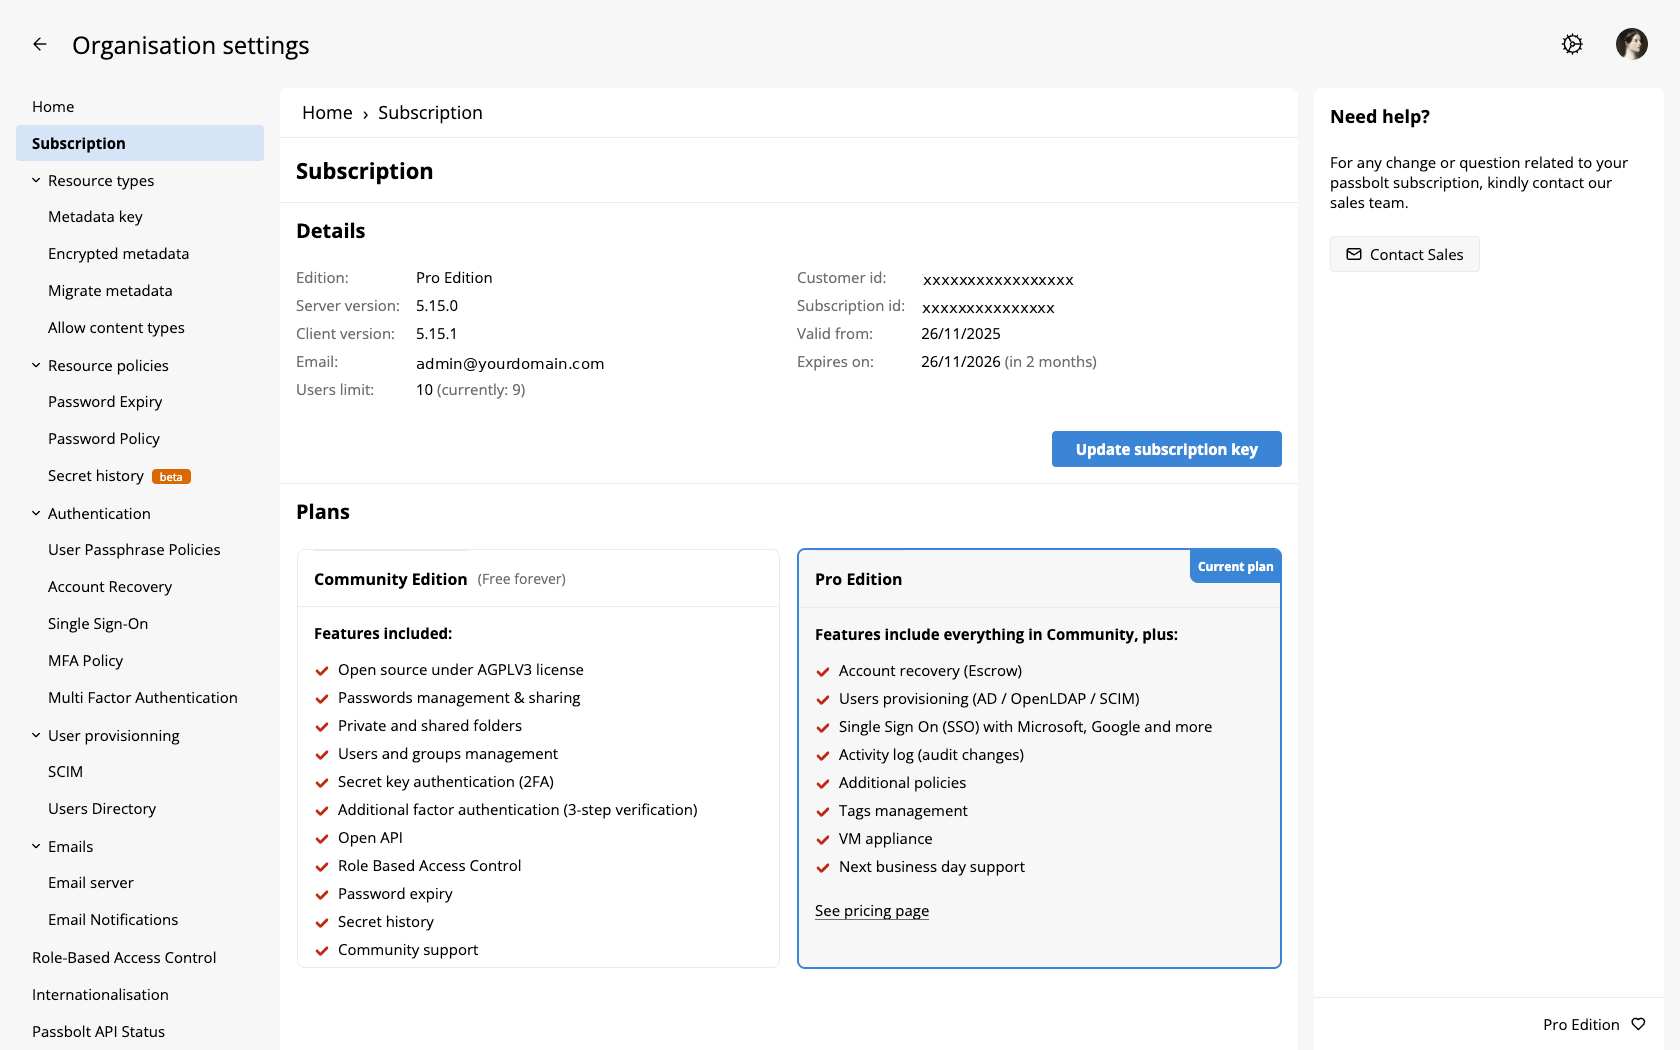The image size is (1680, 1050).
Task: Click the envelope icon on Contact Sales
Action: [1354, 254]
